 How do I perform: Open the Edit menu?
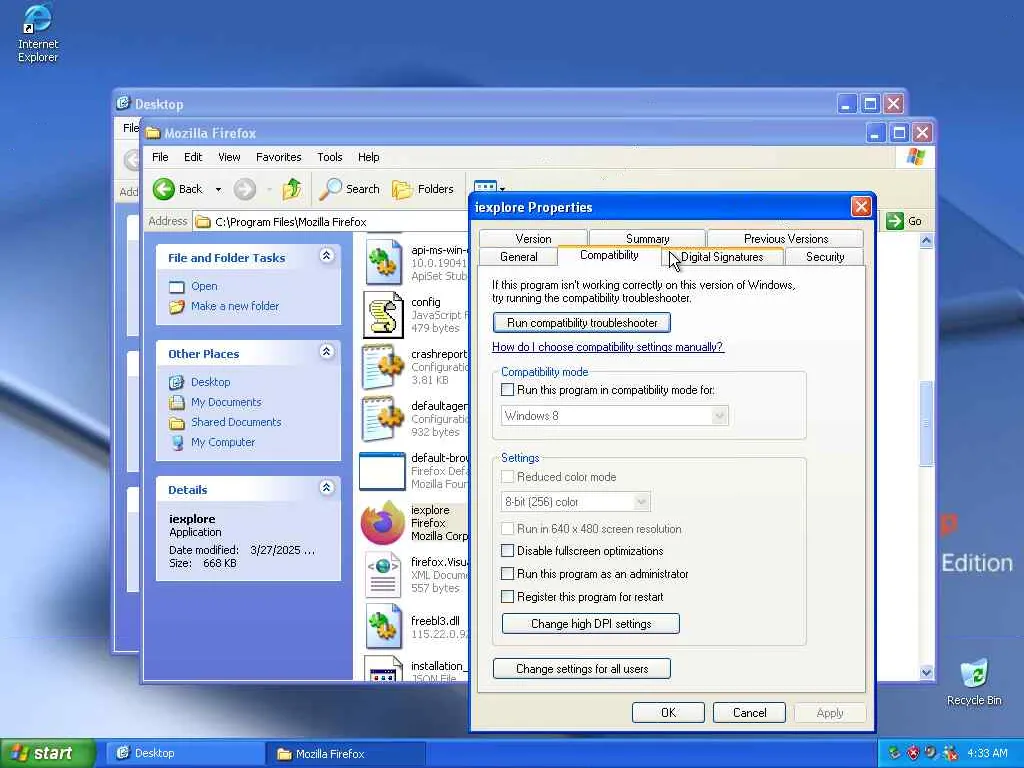click(x=193, y=157)
